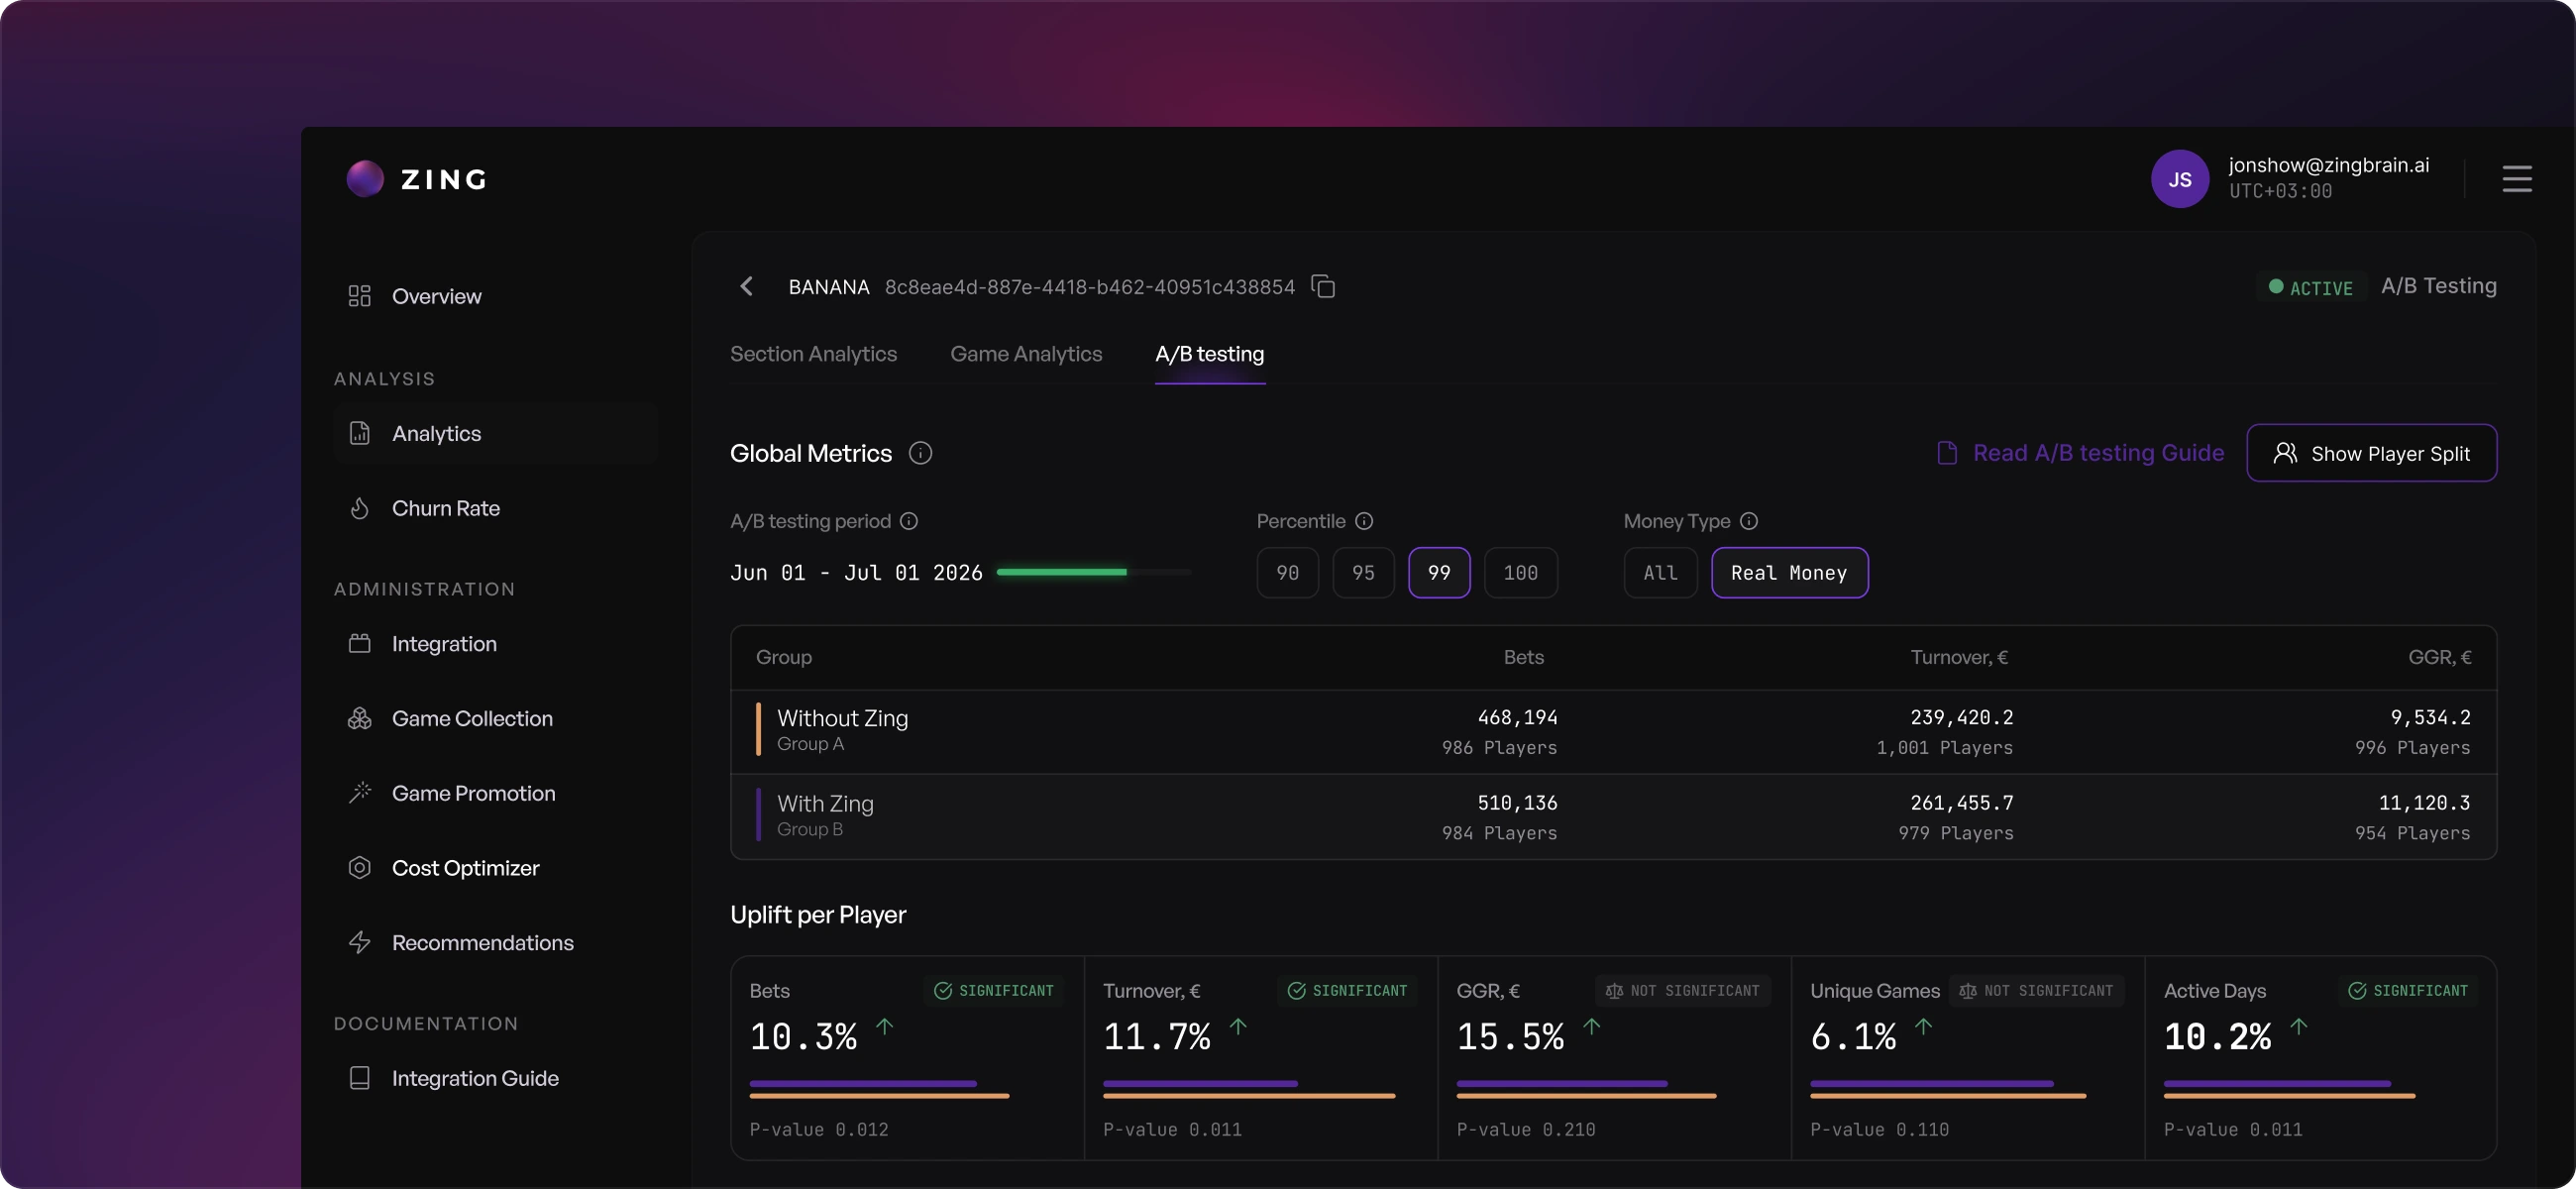Click the Integration Guide book icon
Screen dimensions: 2576x1189
tap(359, 1077)
